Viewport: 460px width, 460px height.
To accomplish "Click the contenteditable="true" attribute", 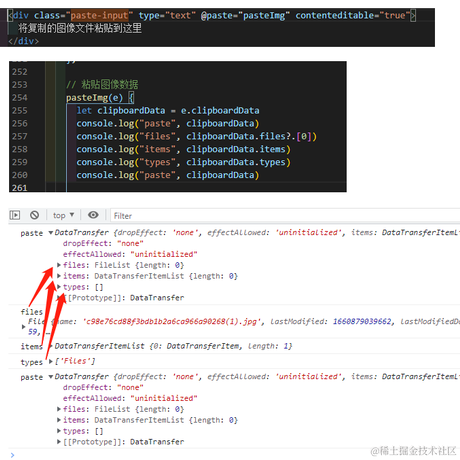I will coord(353,15).
